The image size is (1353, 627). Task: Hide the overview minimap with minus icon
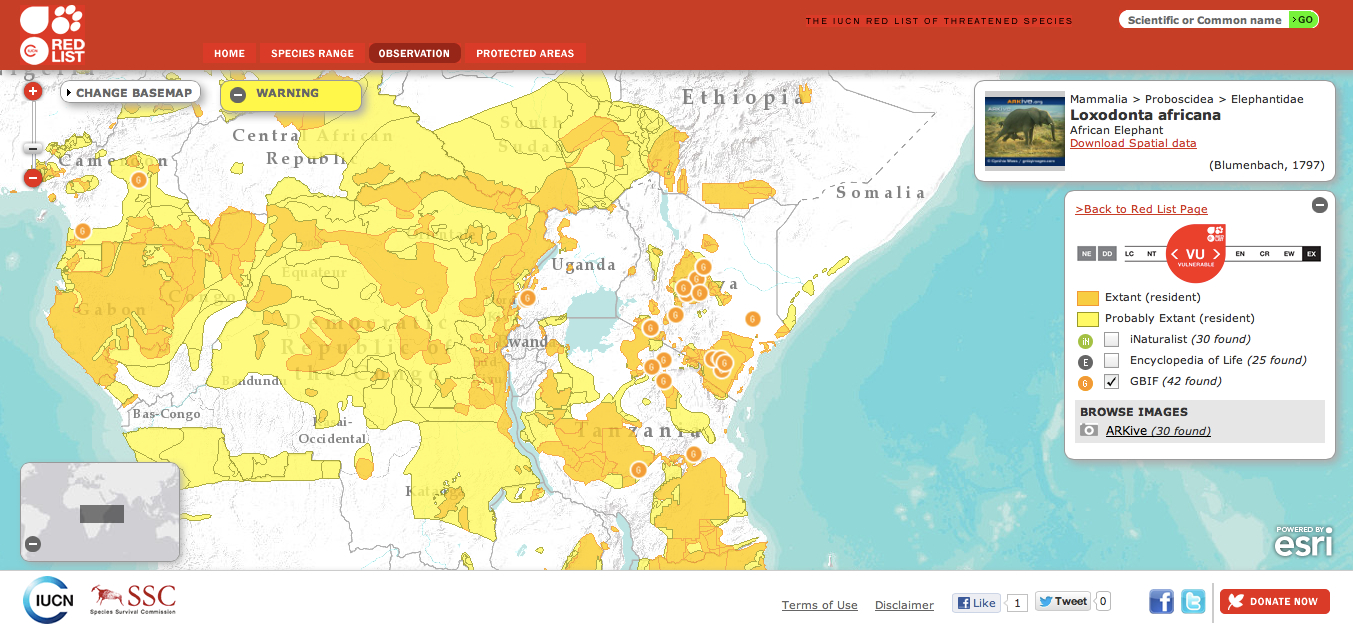click(33, 544)
